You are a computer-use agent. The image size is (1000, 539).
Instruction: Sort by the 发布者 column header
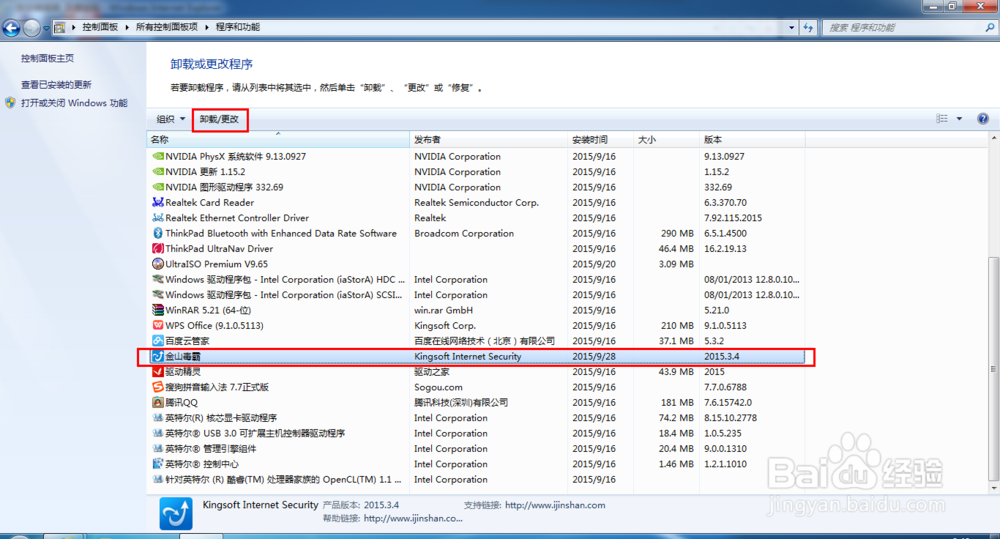click(489, 140)
